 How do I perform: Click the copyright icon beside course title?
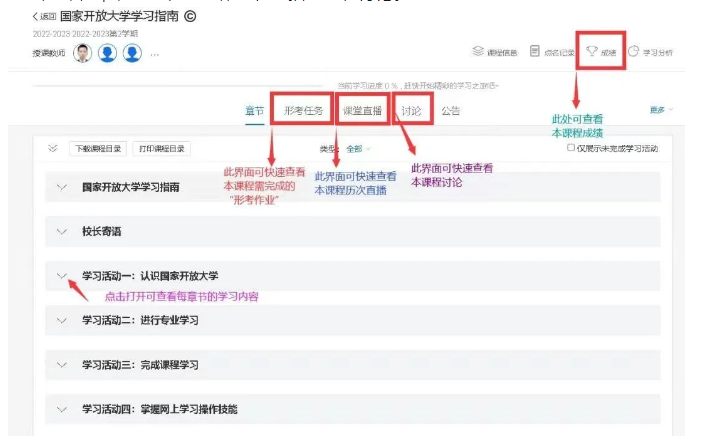190,17
